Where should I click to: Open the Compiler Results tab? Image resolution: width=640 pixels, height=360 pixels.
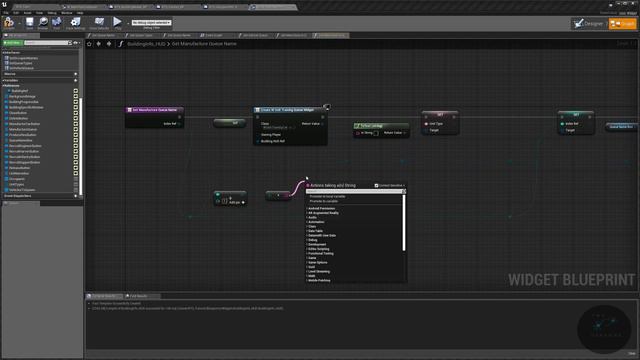(x=104, y=296)
